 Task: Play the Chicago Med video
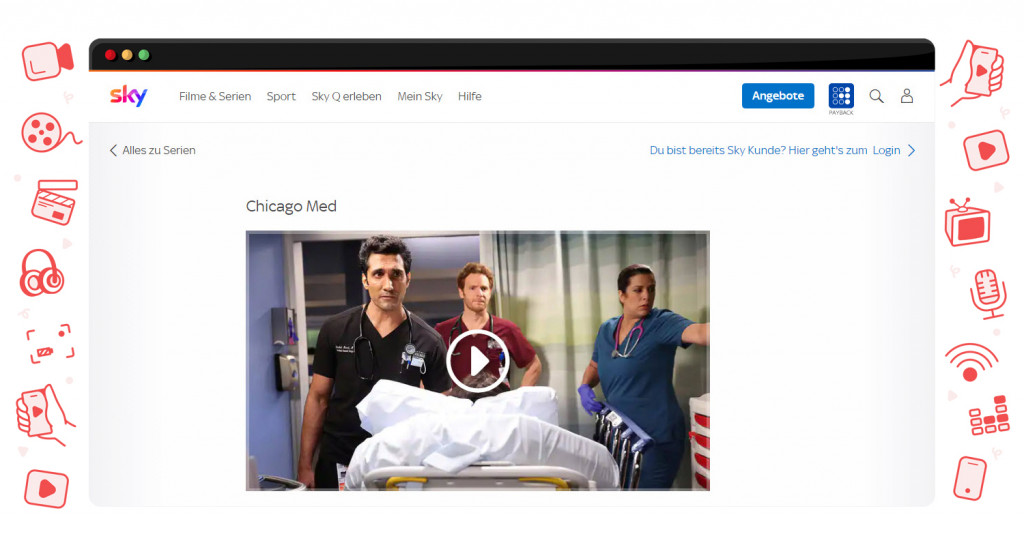pyautogui.click(x=477, y=361)
